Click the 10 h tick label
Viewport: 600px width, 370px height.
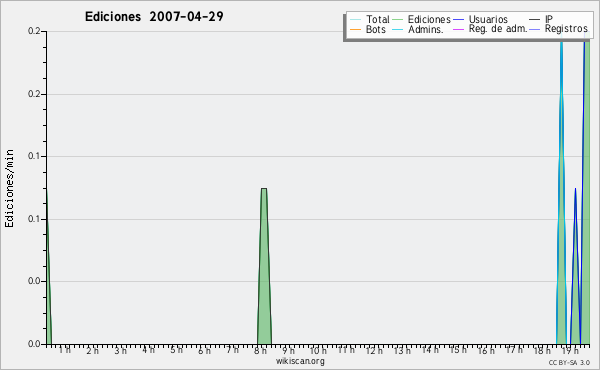click(x=318, y=350)
